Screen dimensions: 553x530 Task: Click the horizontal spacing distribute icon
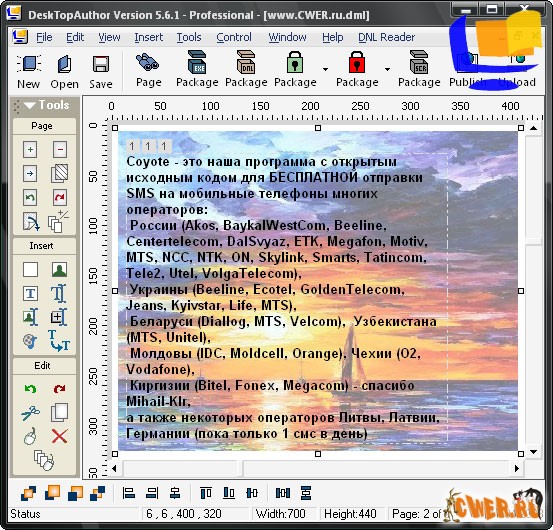tap(283, 493)
